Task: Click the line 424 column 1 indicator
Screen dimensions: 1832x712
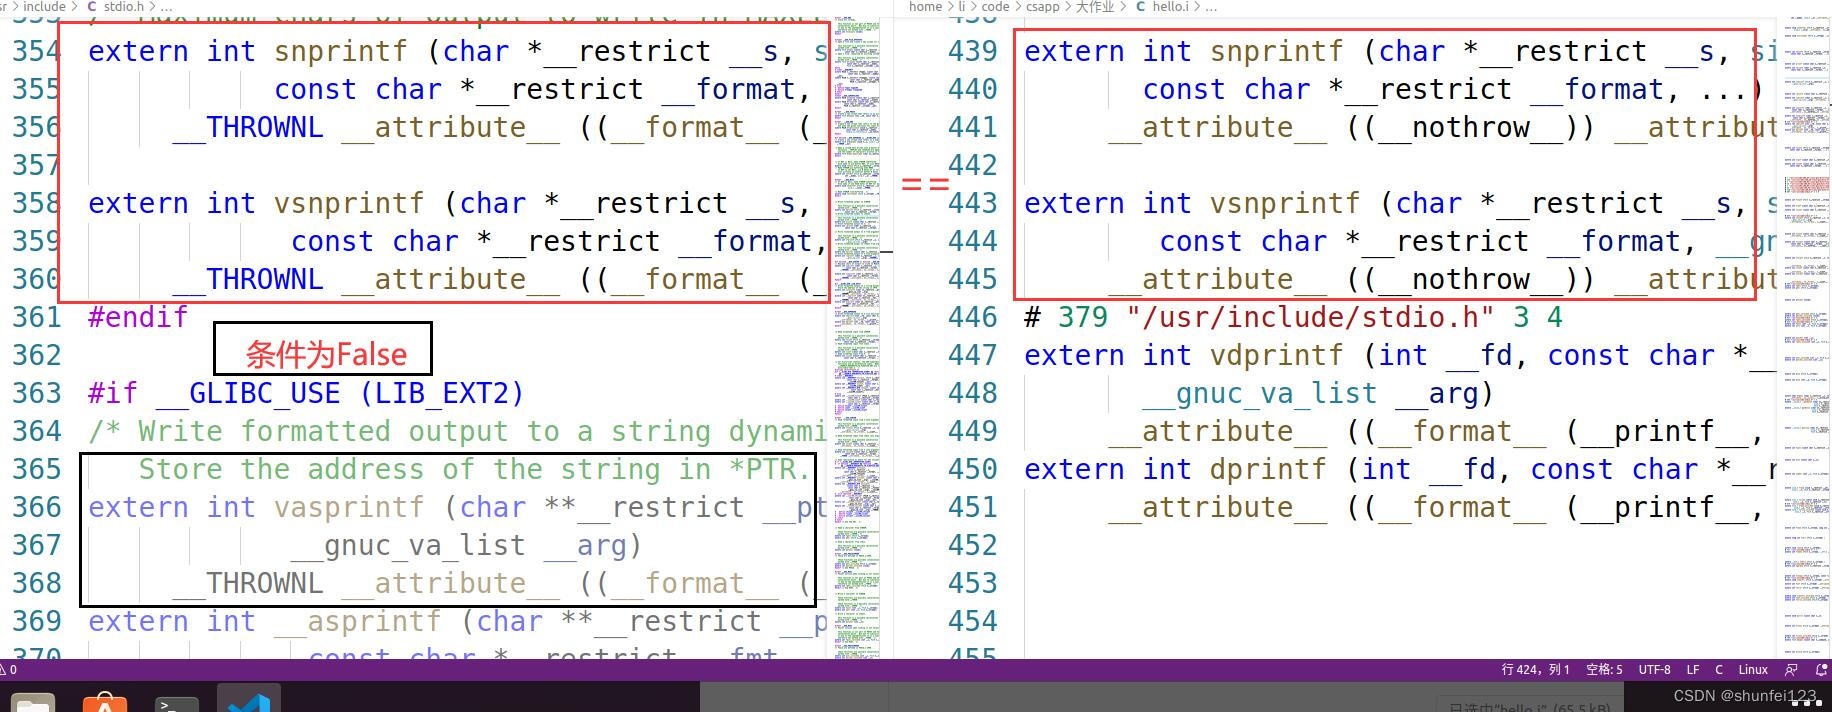Action: (x=1535, y=670)
